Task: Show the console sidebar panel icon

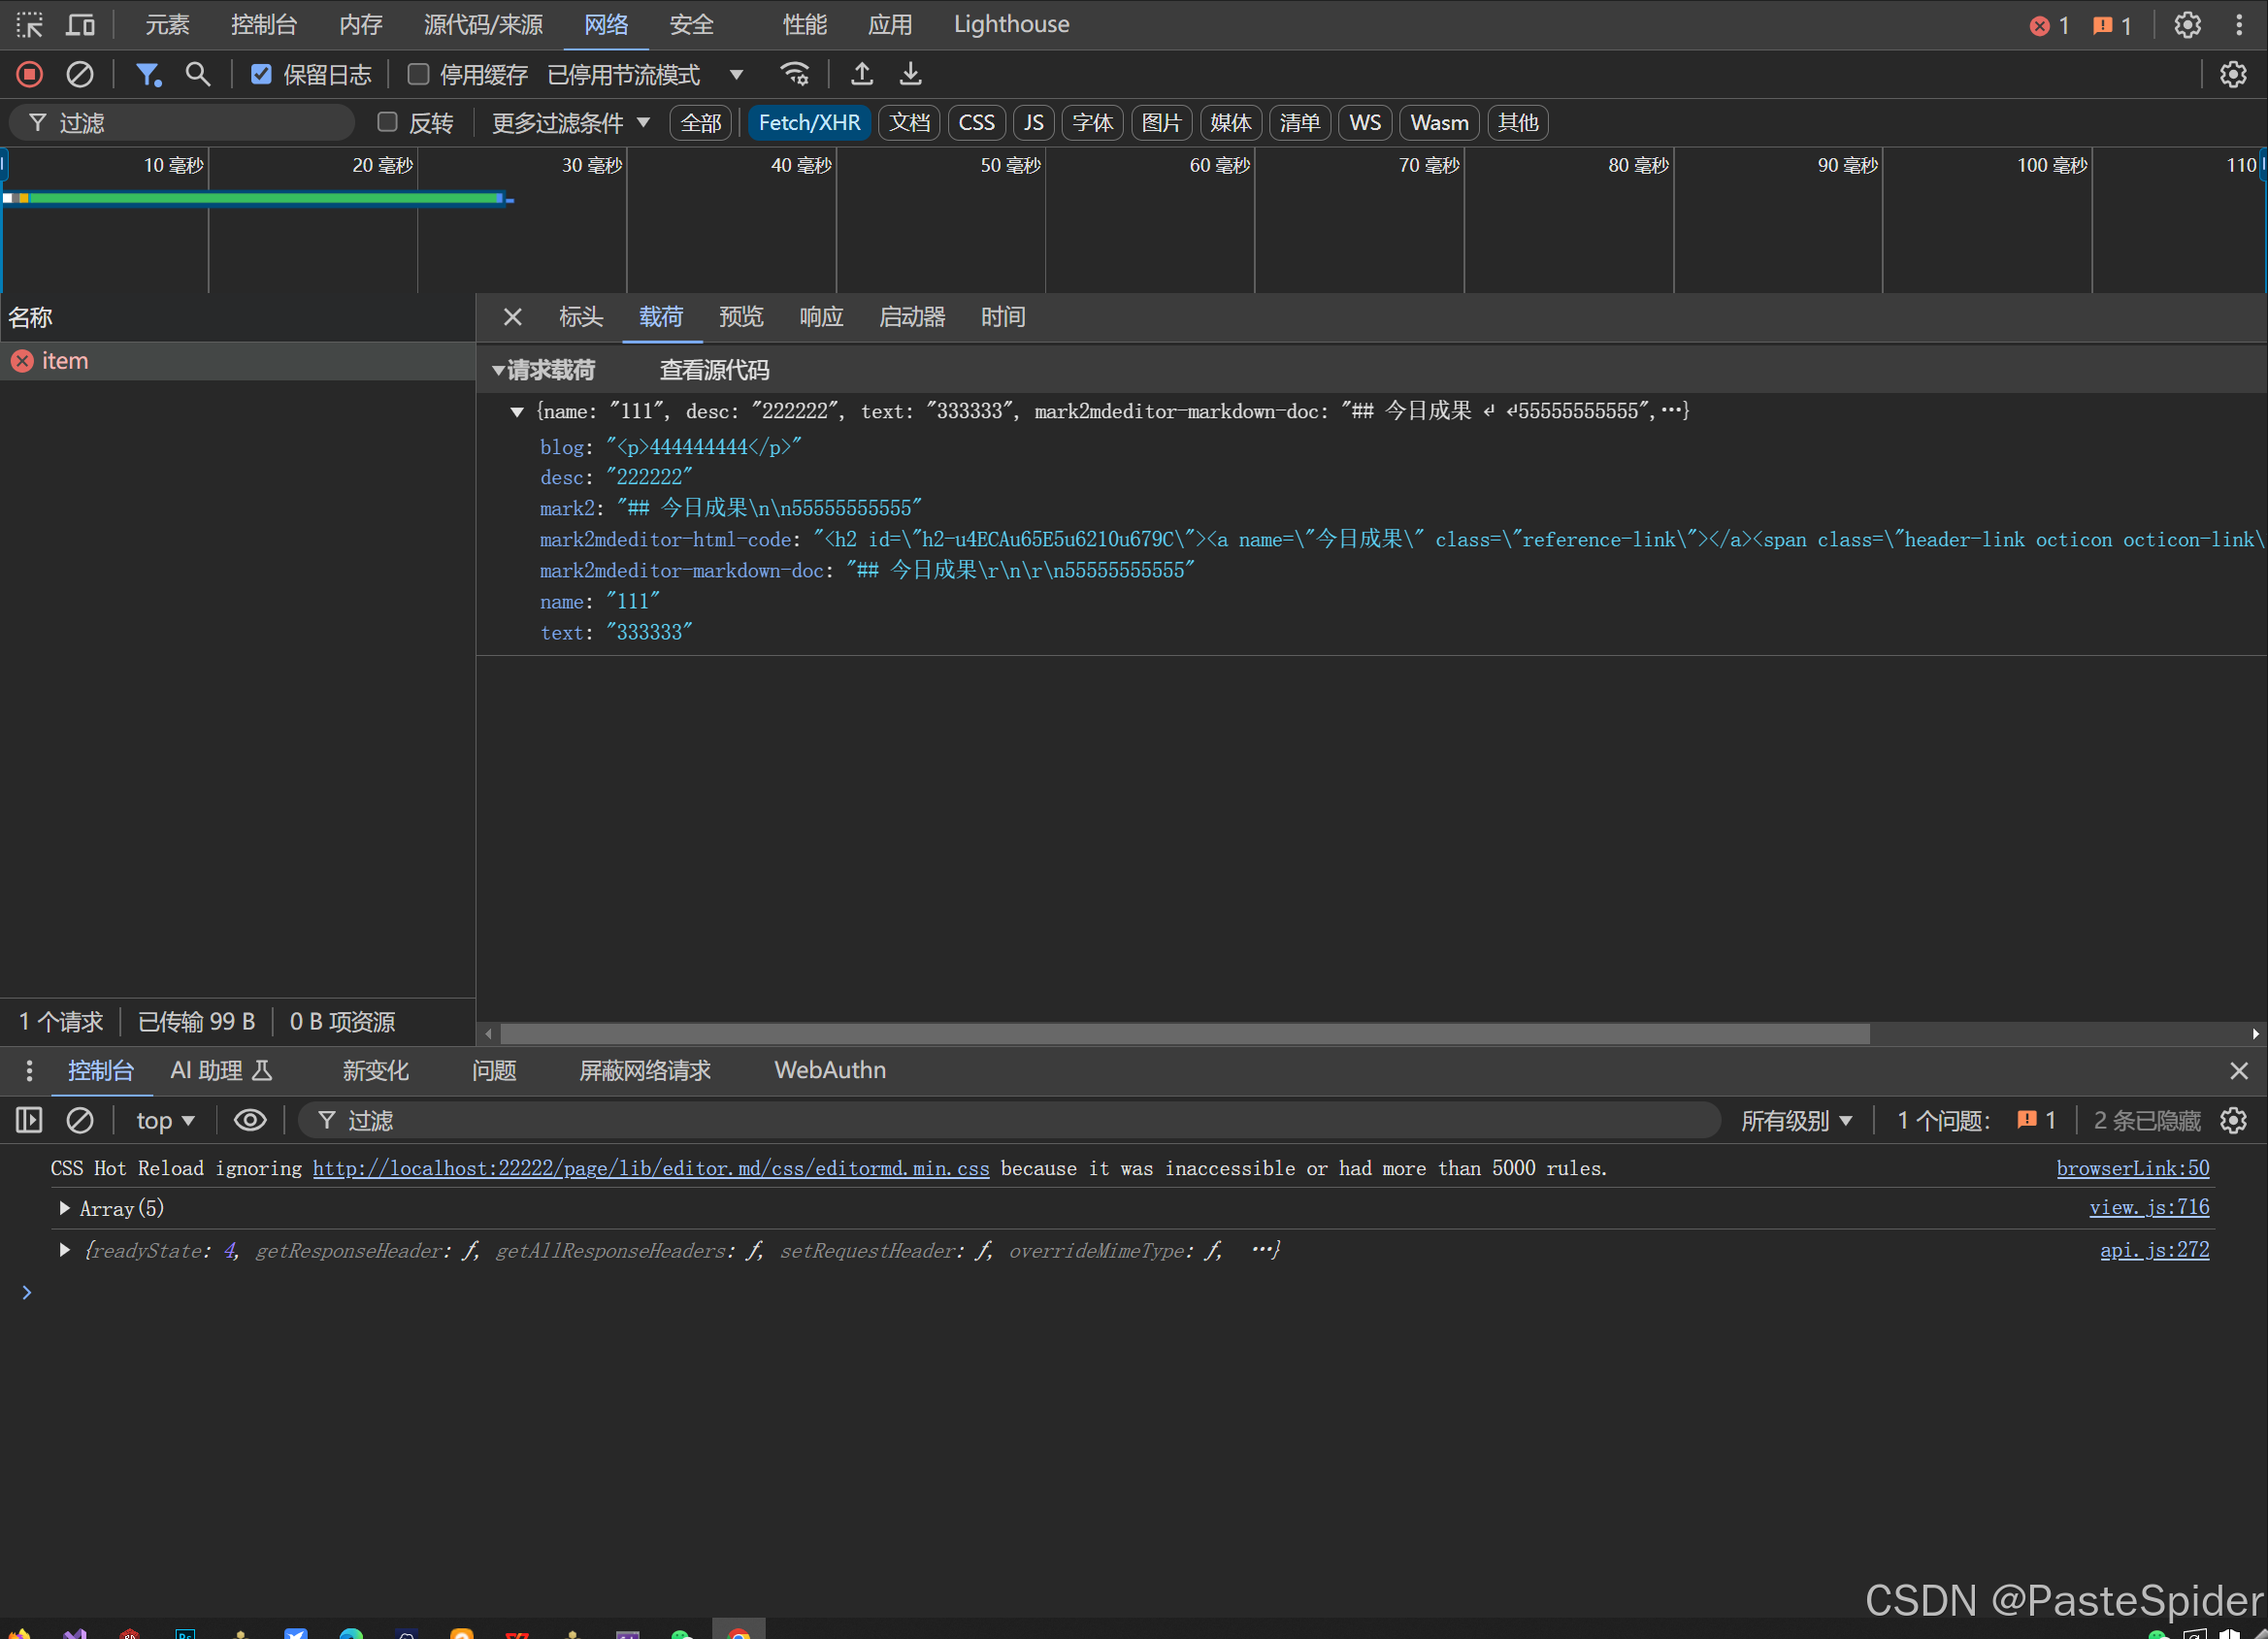Action: point(29,1120)
